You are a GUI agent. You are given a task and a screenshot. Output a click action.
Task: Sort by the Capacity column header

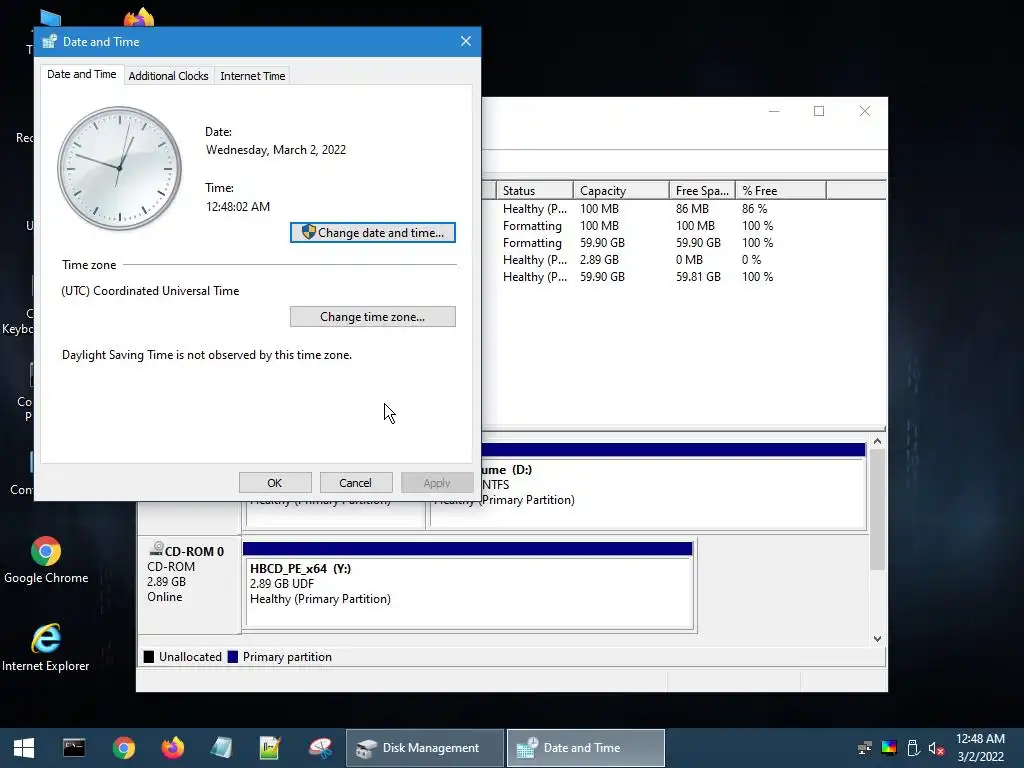point(620,191)
